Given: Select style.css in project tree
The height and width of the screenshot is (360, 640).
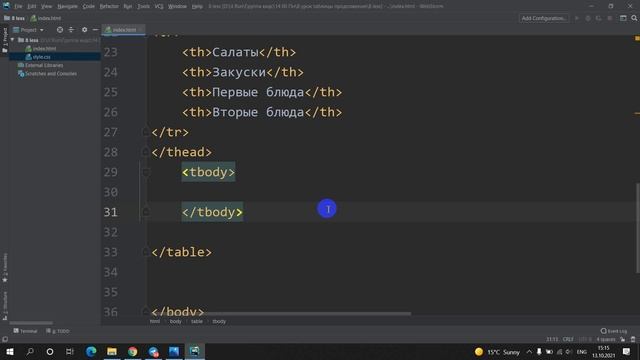Looking at the screenshot, I should [41, 57].
